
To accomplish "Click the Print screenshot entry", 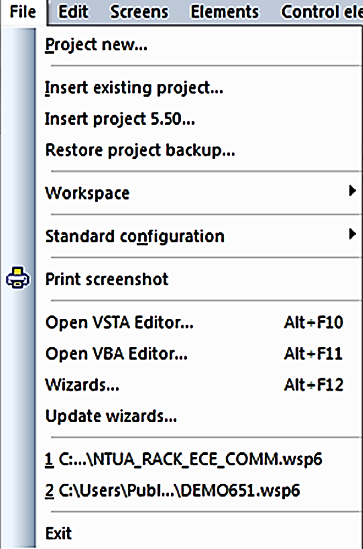I will (x=199, y=279).
